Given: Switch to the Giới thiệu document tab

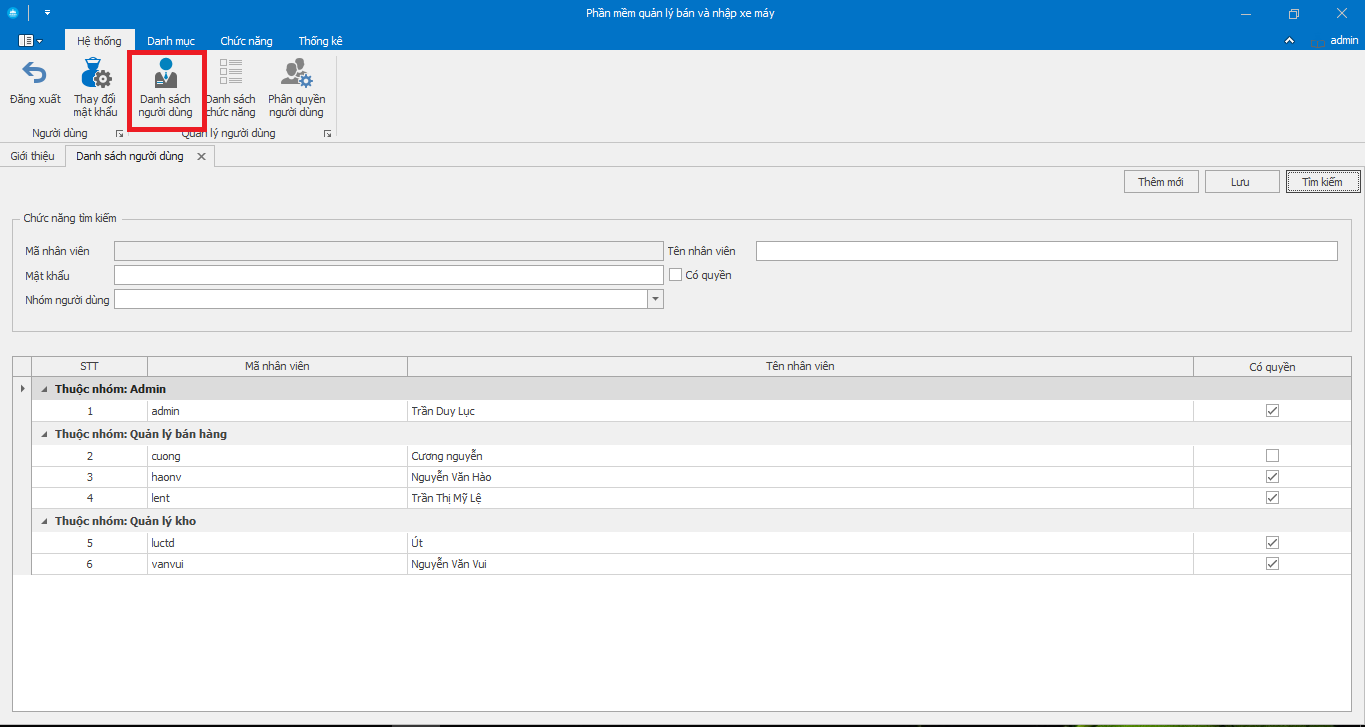Looking at the screenshot, I should [33, 157].
